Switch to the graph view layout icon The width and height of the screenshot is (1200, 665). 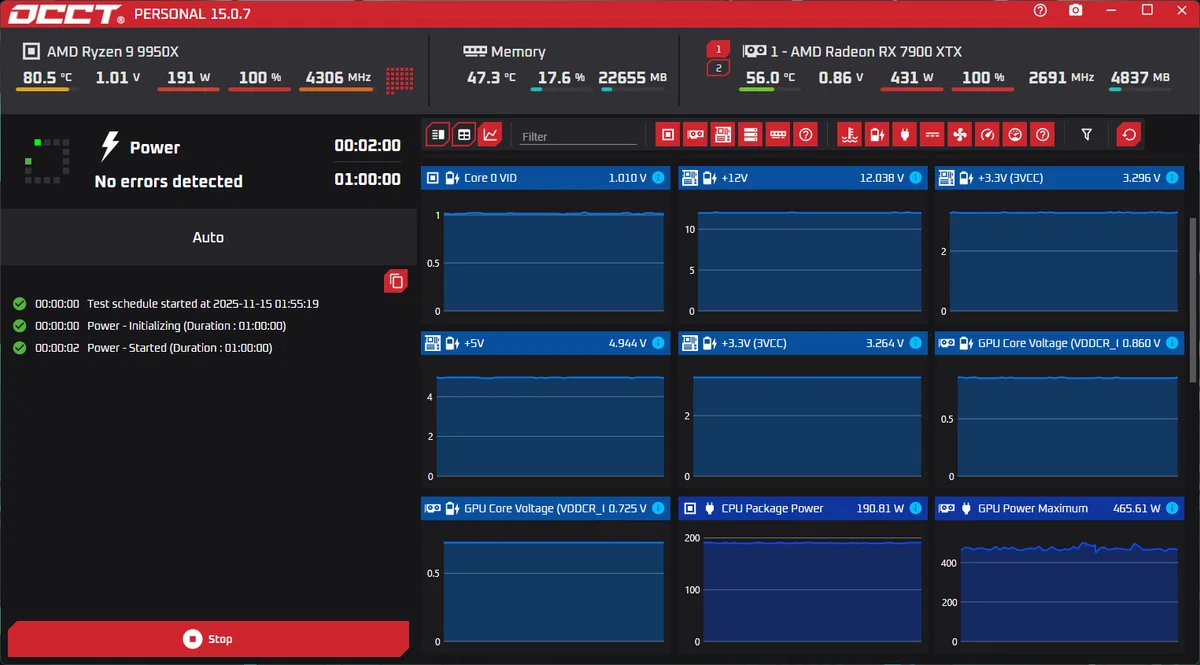(x=490, y=134)
